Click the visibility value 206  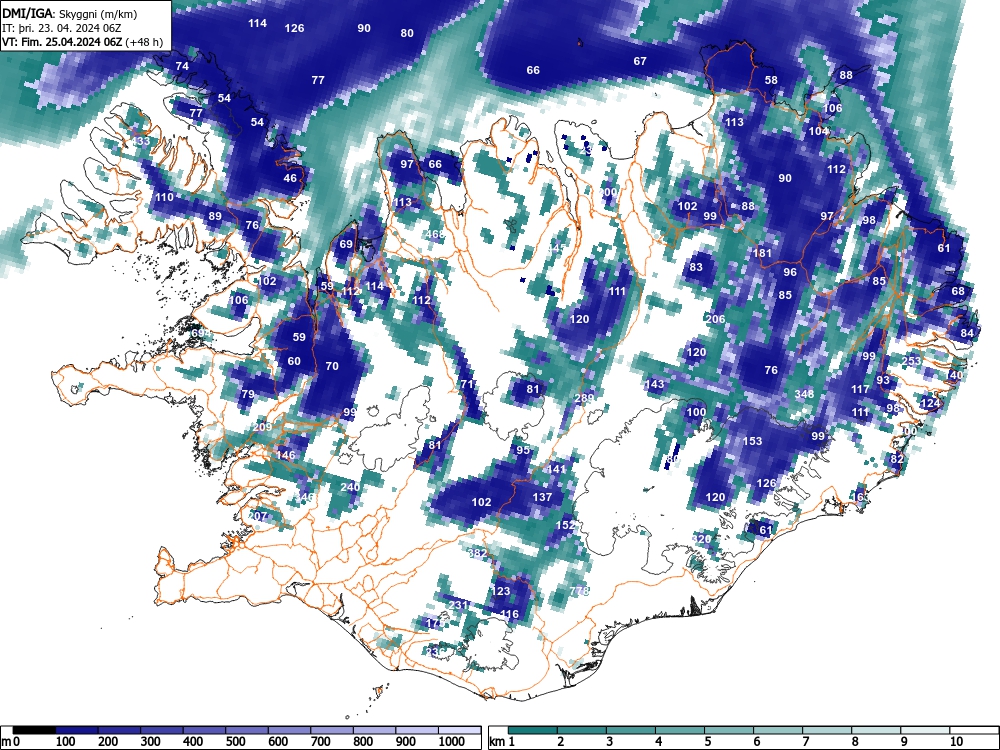pos(716,319)
